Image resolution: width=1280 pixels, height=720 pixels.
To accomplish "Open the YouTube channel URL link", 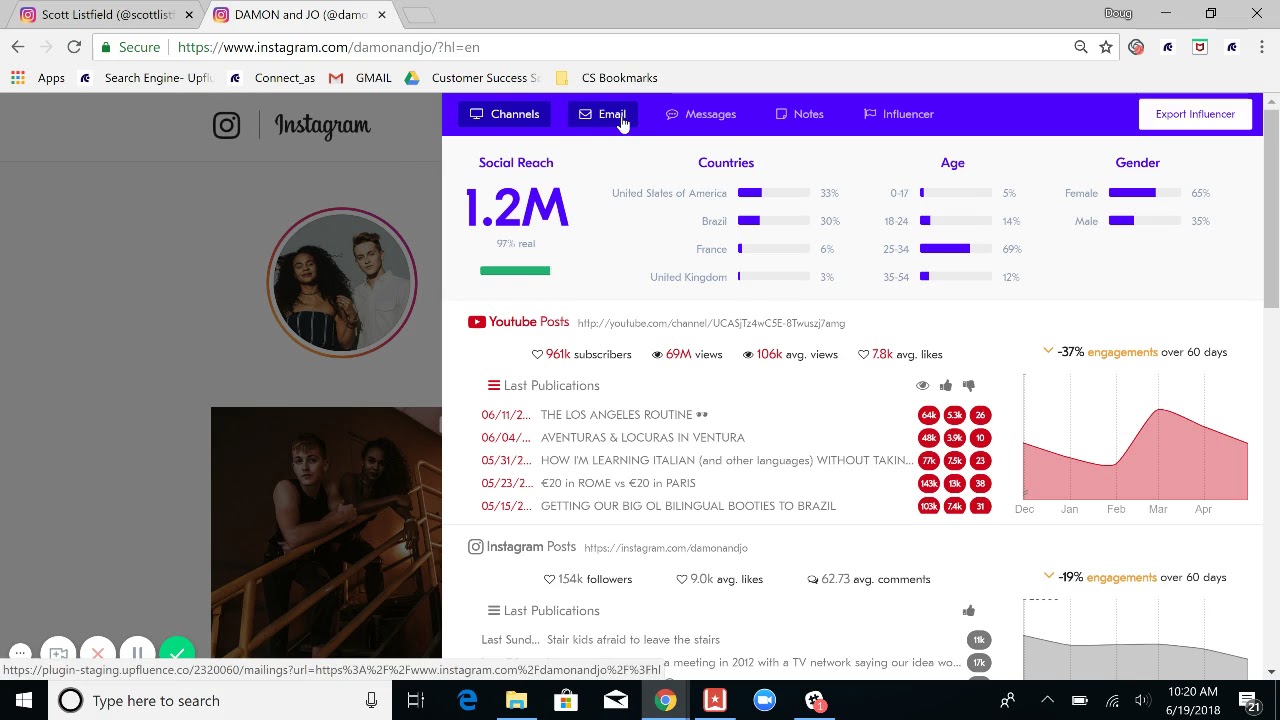I will tap(711, 323).
